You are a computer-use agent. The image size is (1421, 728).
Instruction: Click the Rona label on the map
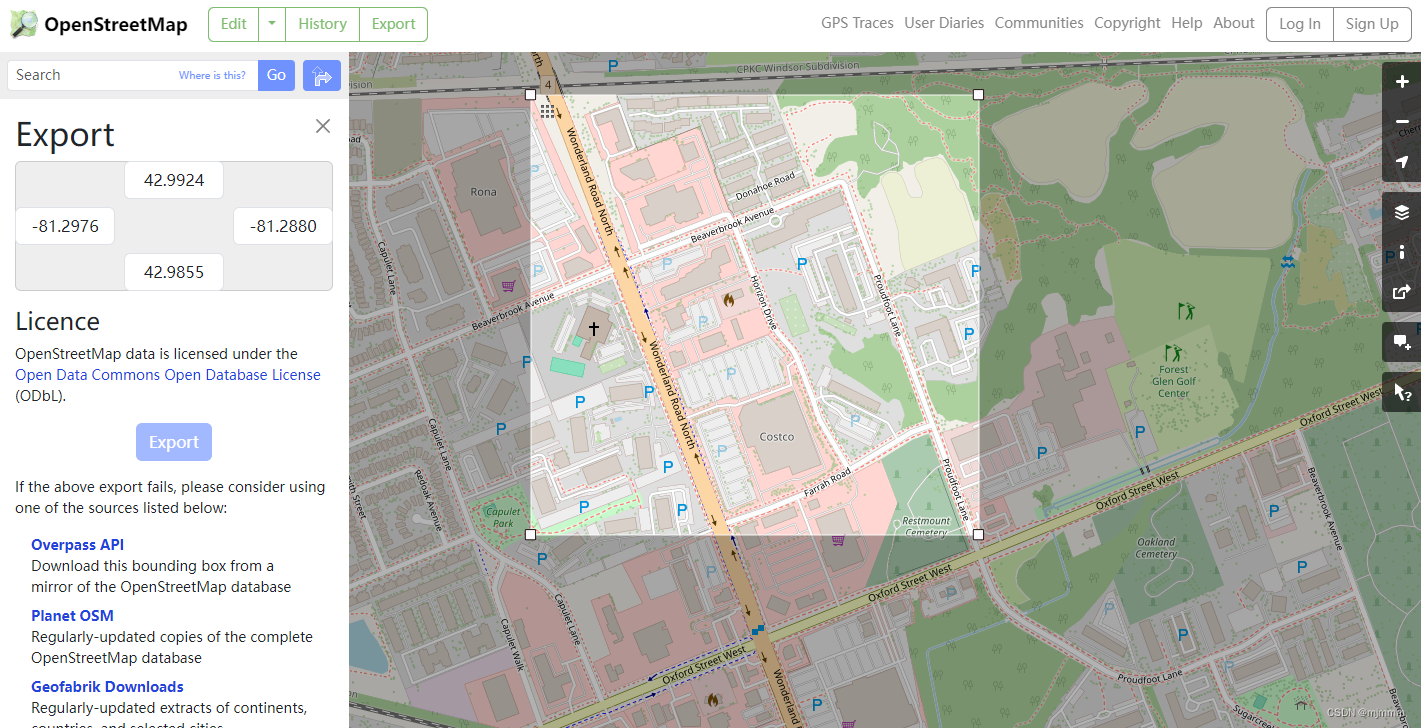(x=482, y=192)
